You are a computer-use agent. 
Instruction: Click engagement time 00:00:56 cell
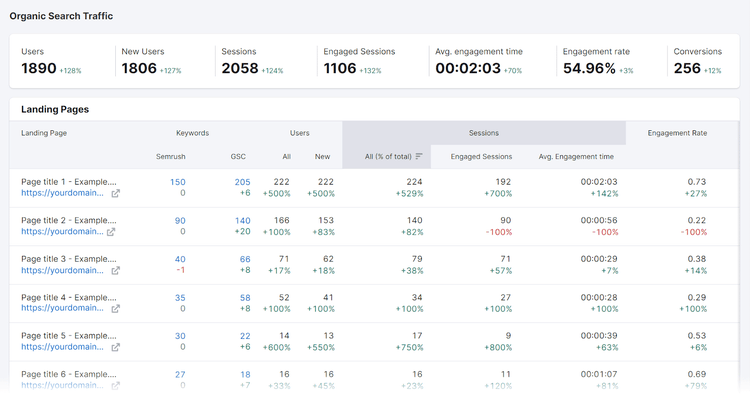pyautogui.click(x=599, y=220)
